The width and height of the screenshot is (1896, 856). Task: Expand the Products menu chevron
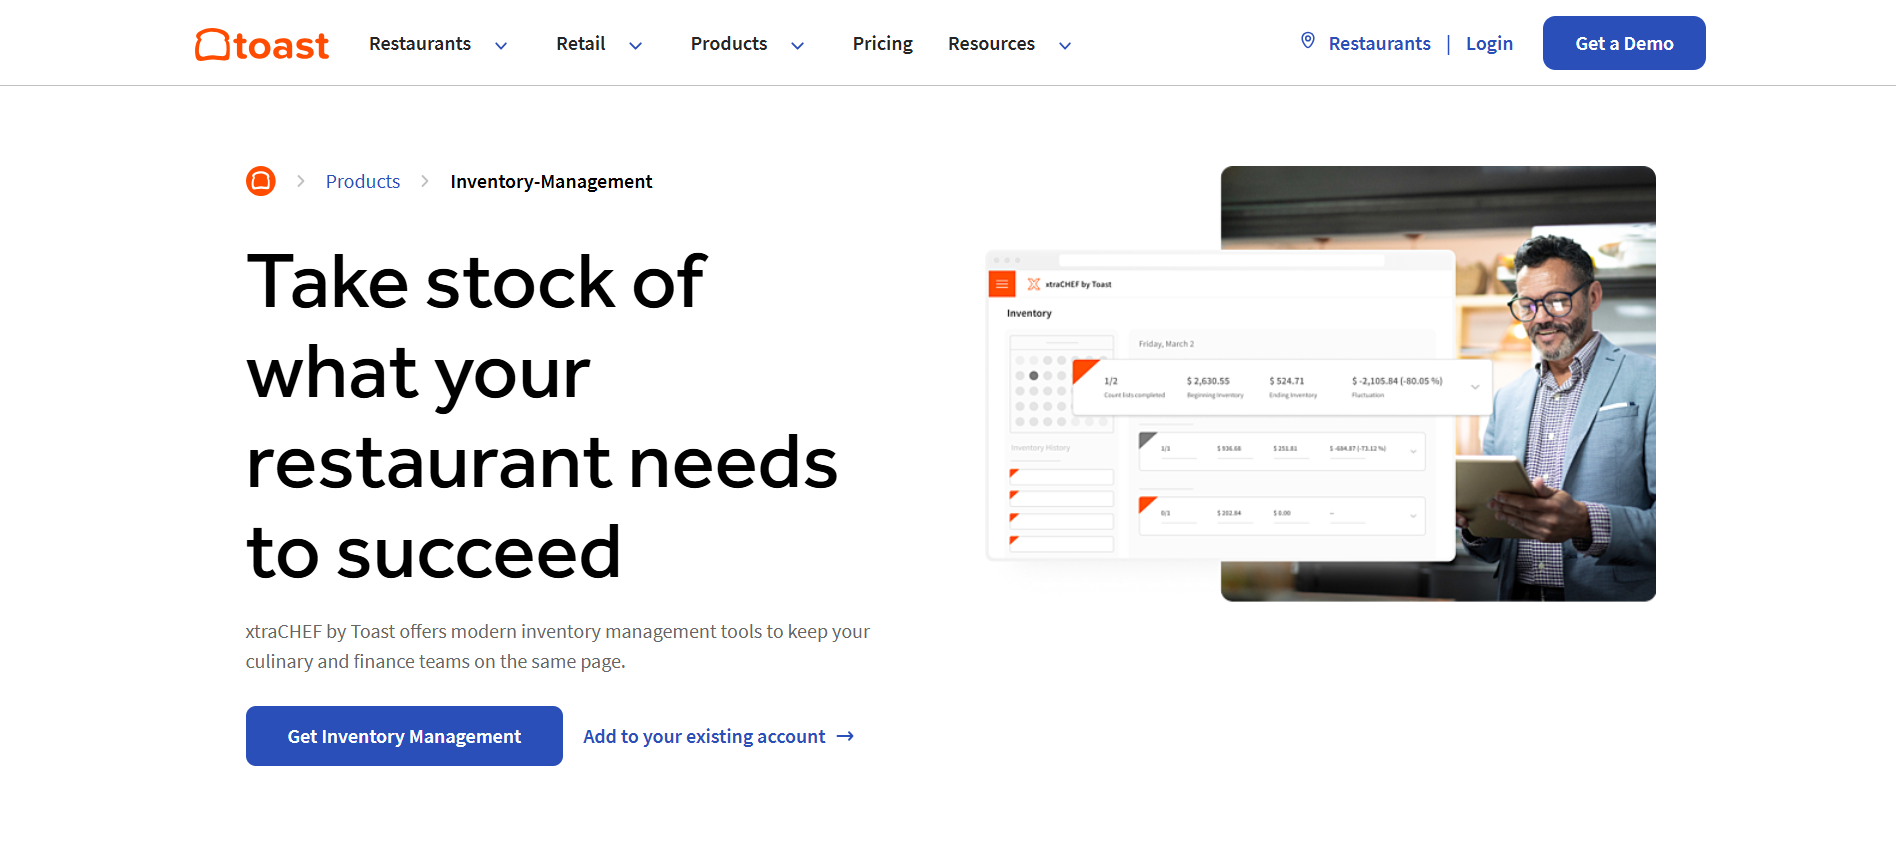797,45
